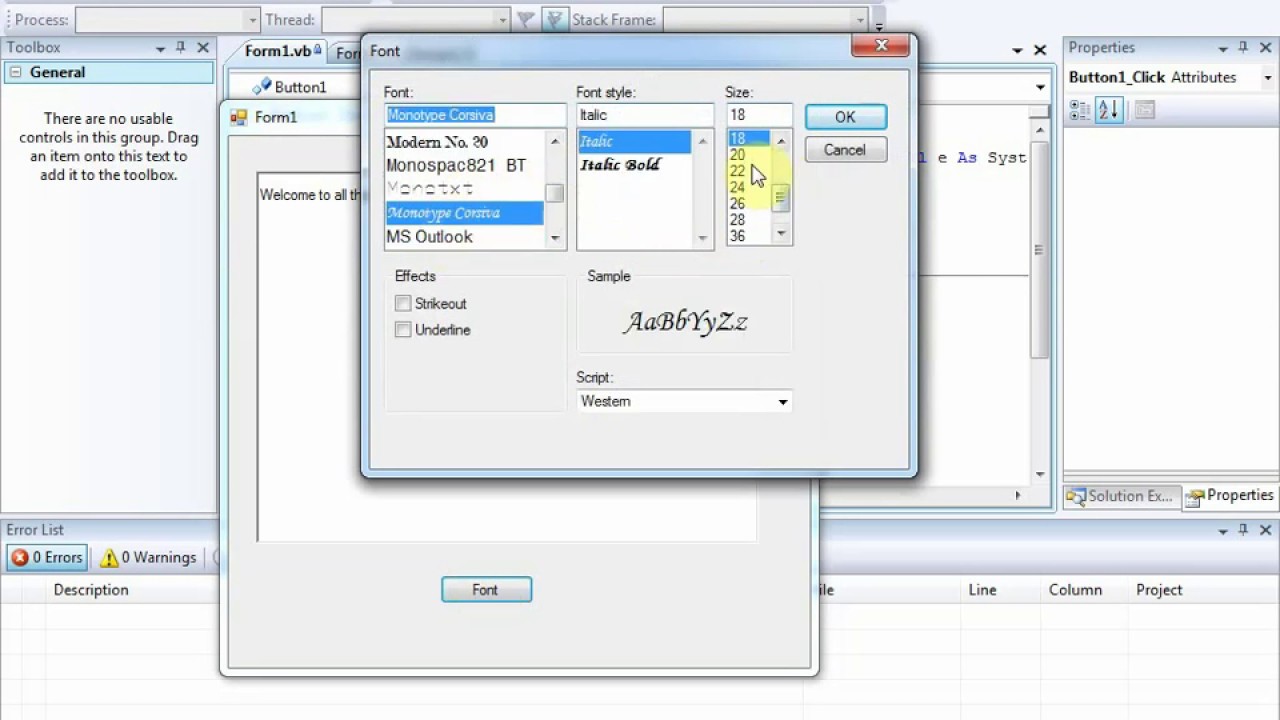Click the Alphabetical sort icon in Properties
1280x720 pixels.
point(1109,110)
